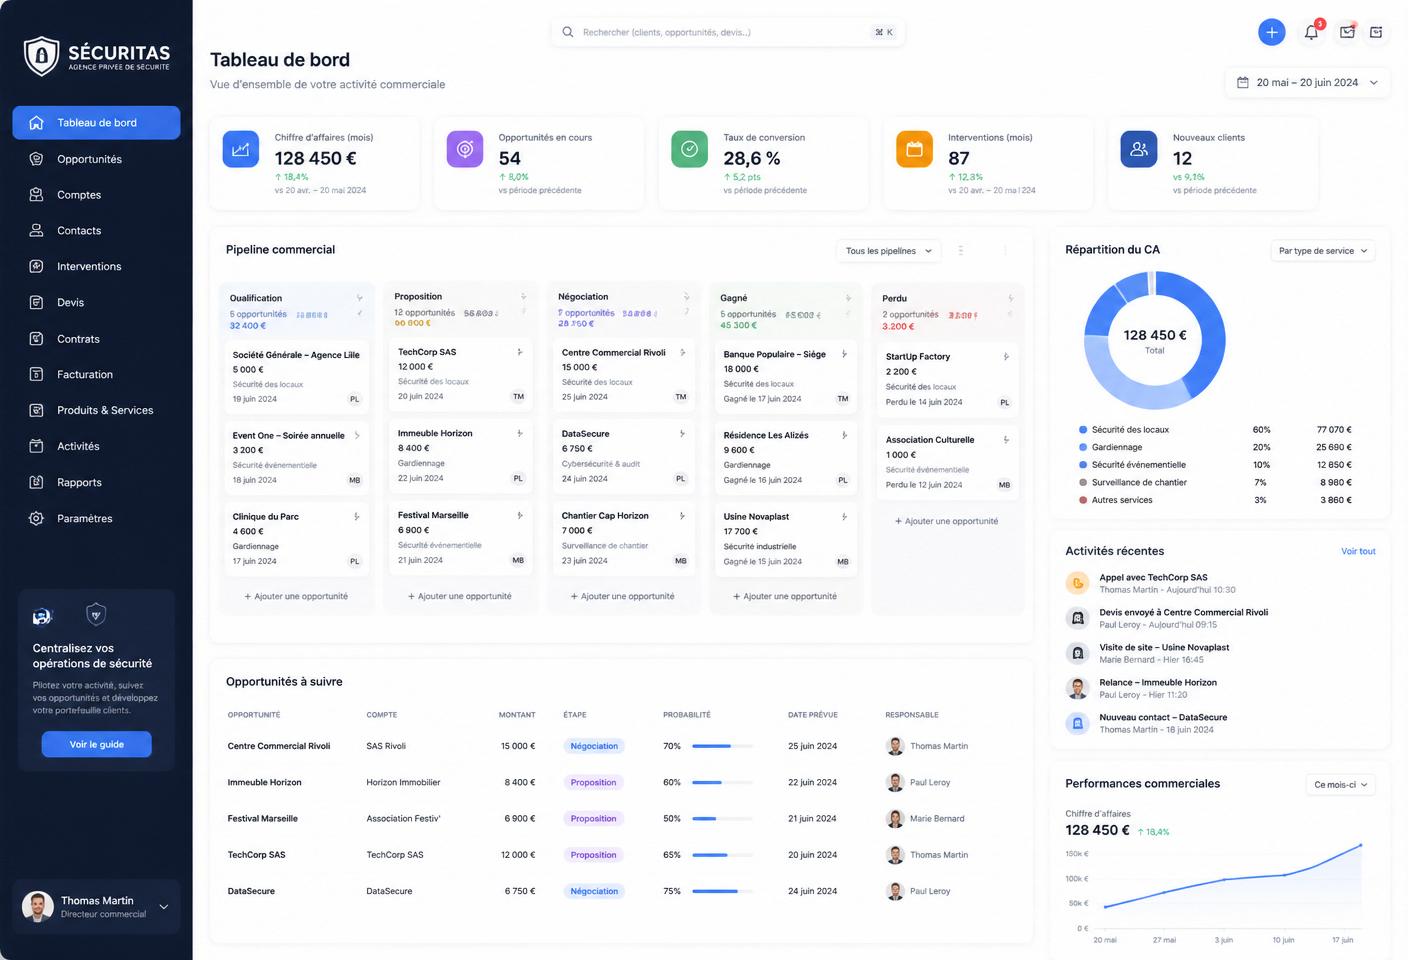This screenshot has width=1408, height=960.
Task: Click the MONTANT column header
Action: 517,715
